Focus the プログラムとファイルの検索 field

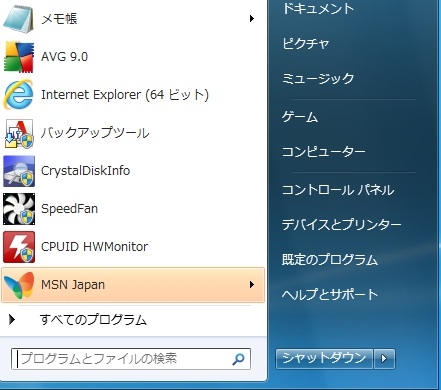(131, 359)
